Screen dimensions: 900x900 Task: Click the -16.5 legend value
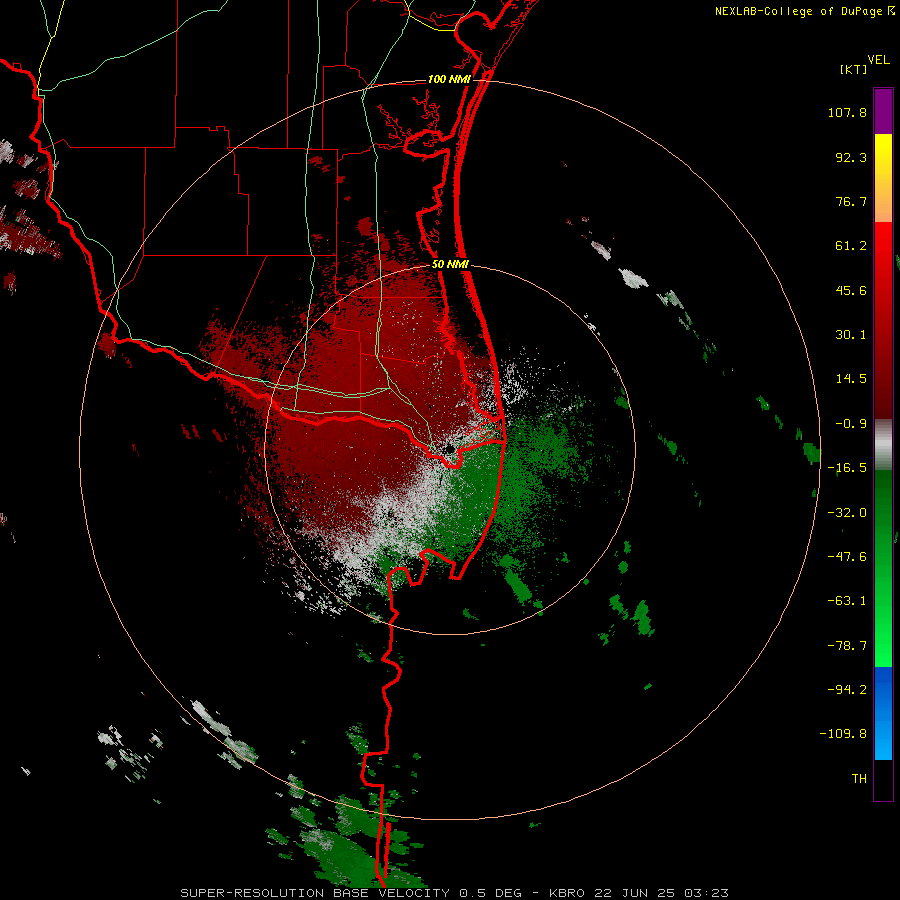coord(847,468)
